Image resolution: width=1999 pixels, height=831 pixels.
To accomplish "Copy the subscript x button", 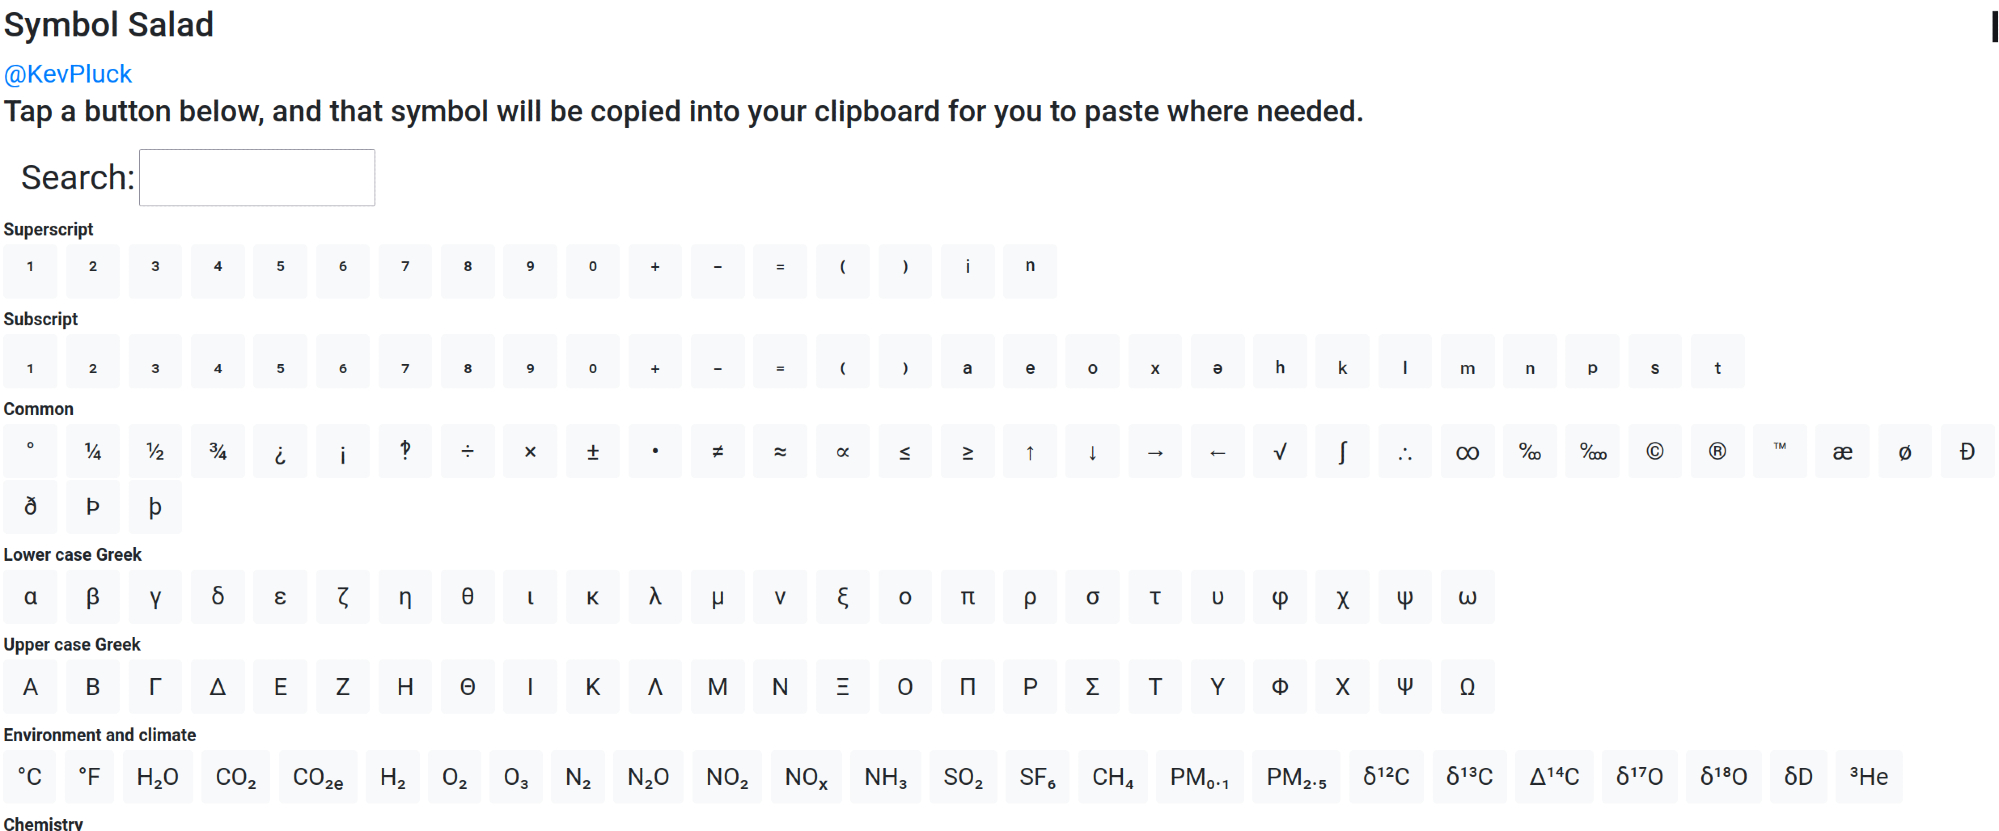I will click(x=1155, y=368).
